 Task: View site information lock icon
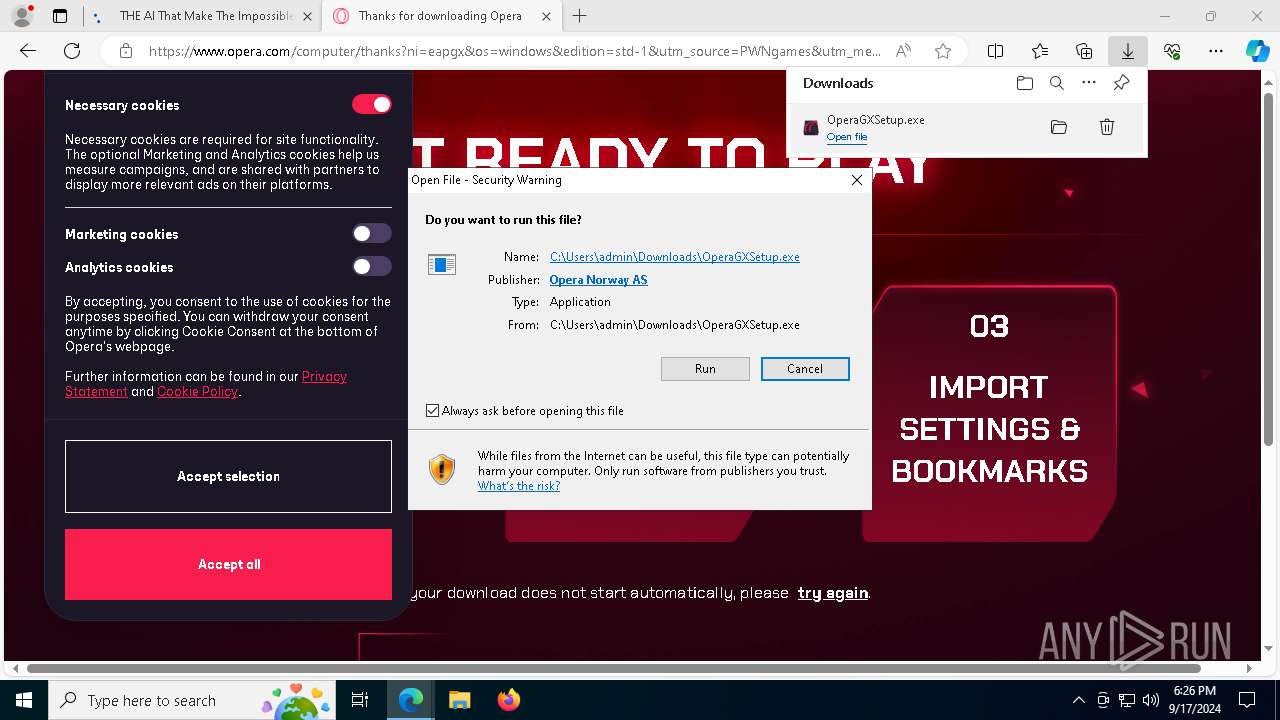point(126,51)
